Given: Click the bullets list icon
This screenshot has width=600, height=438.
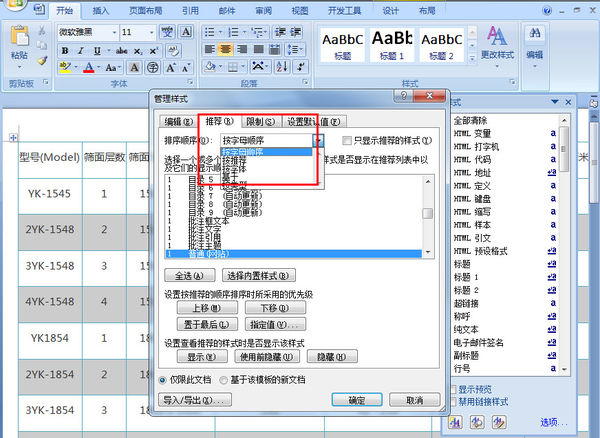Looking at the screenshot, I should [x=210, y=32].
